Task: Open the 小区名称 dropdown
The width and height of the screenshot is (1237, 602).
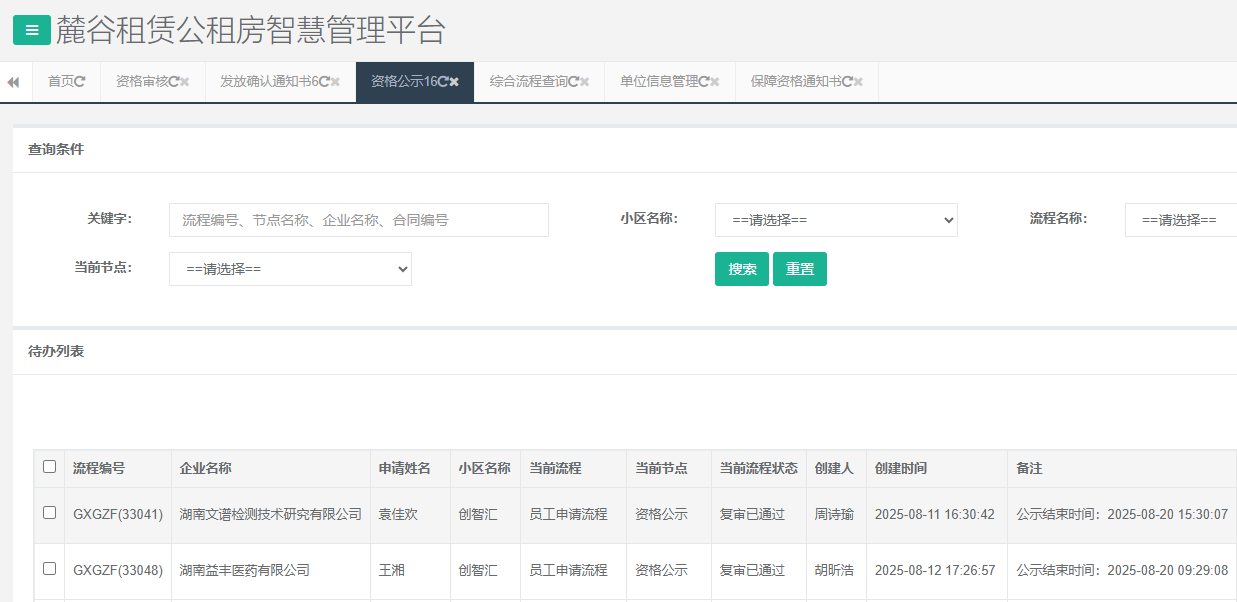Action: 836,220
